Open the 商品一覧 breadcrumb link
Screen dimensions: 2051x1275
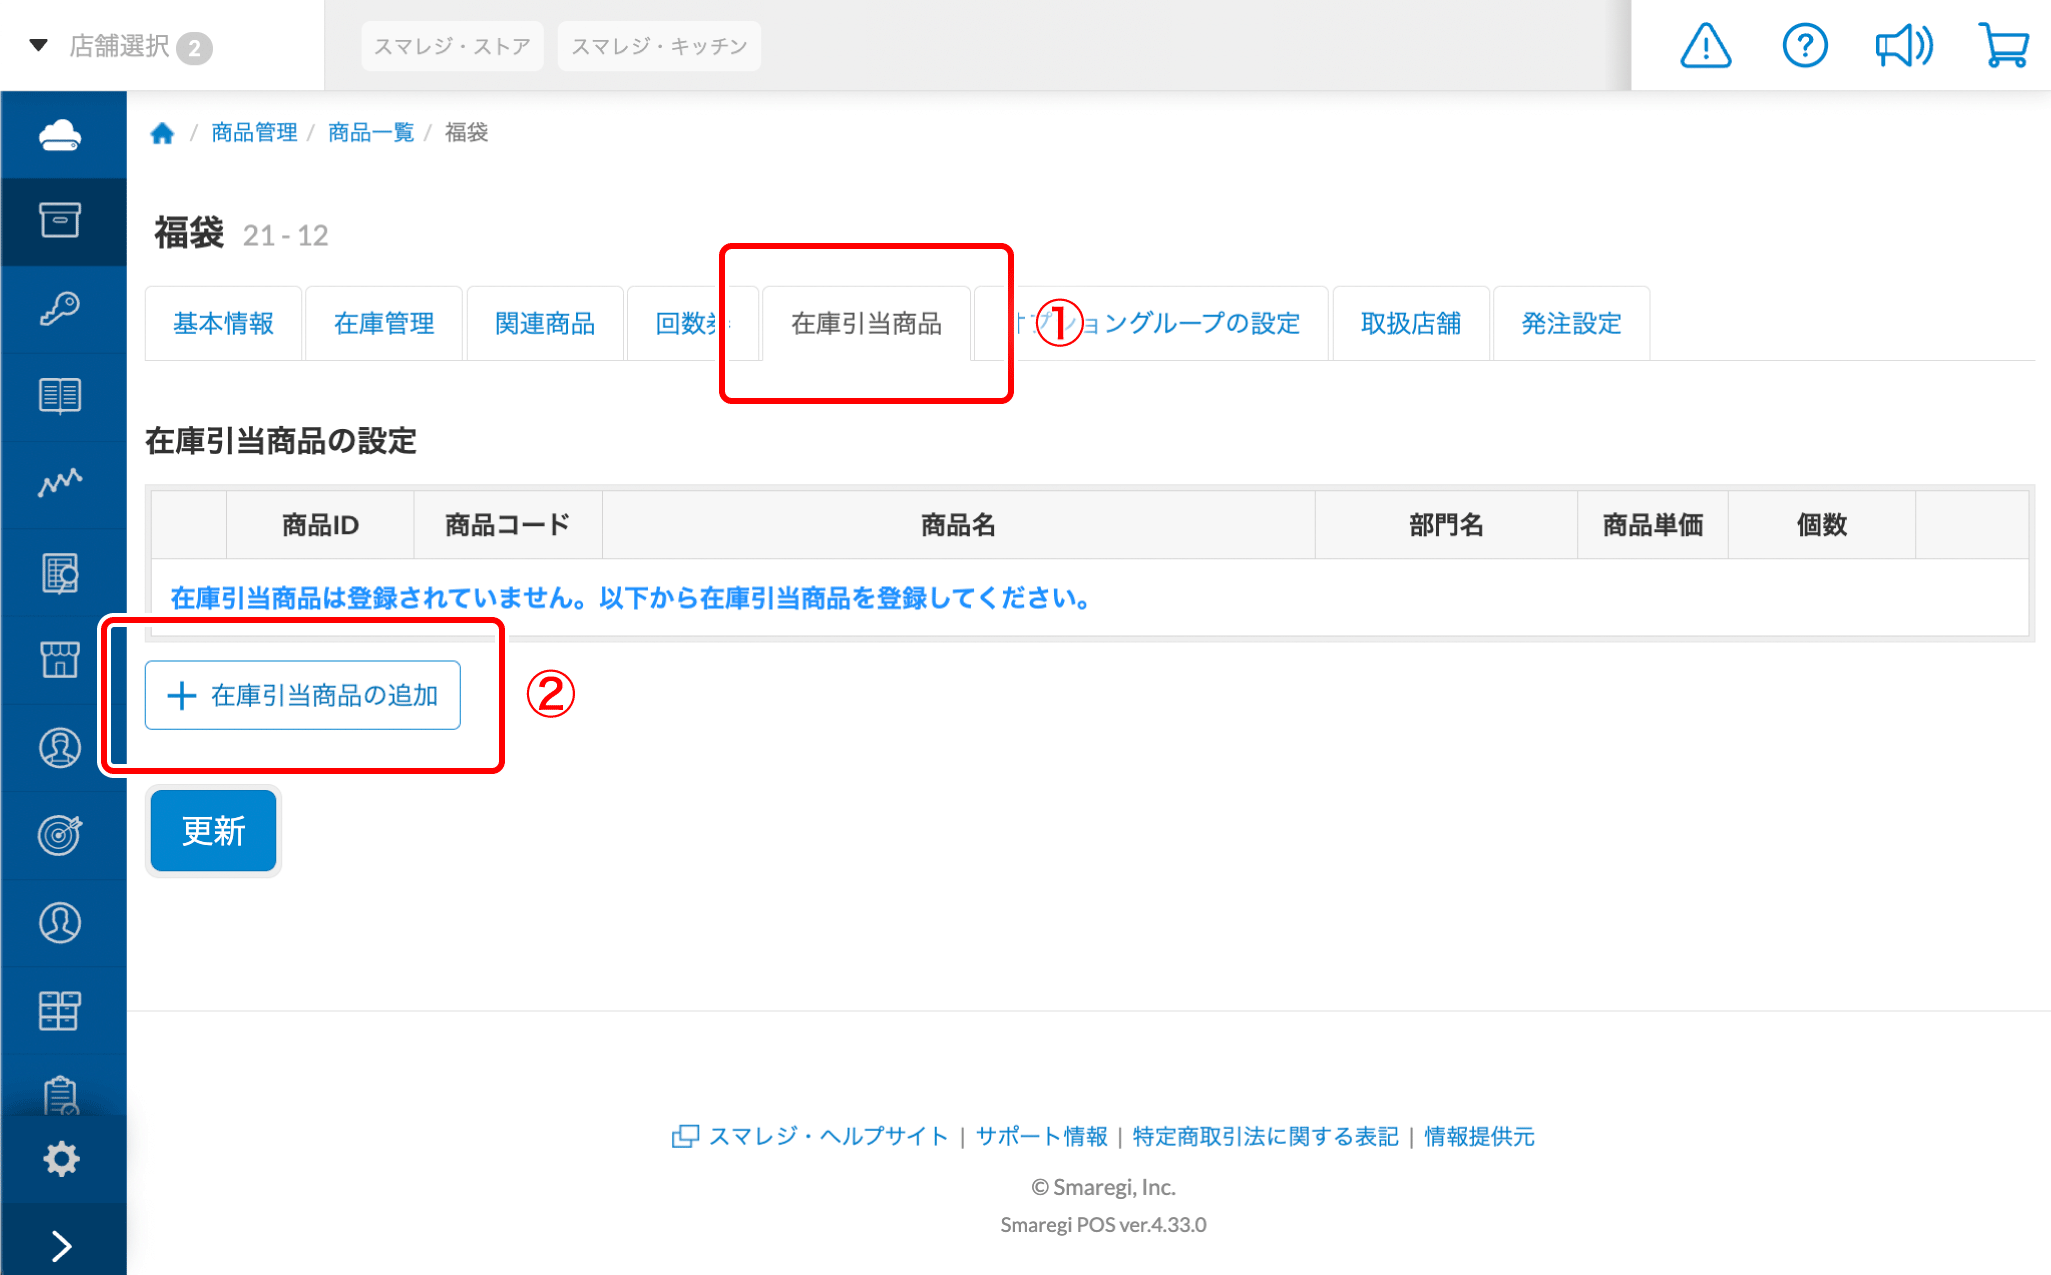[370, 132]
